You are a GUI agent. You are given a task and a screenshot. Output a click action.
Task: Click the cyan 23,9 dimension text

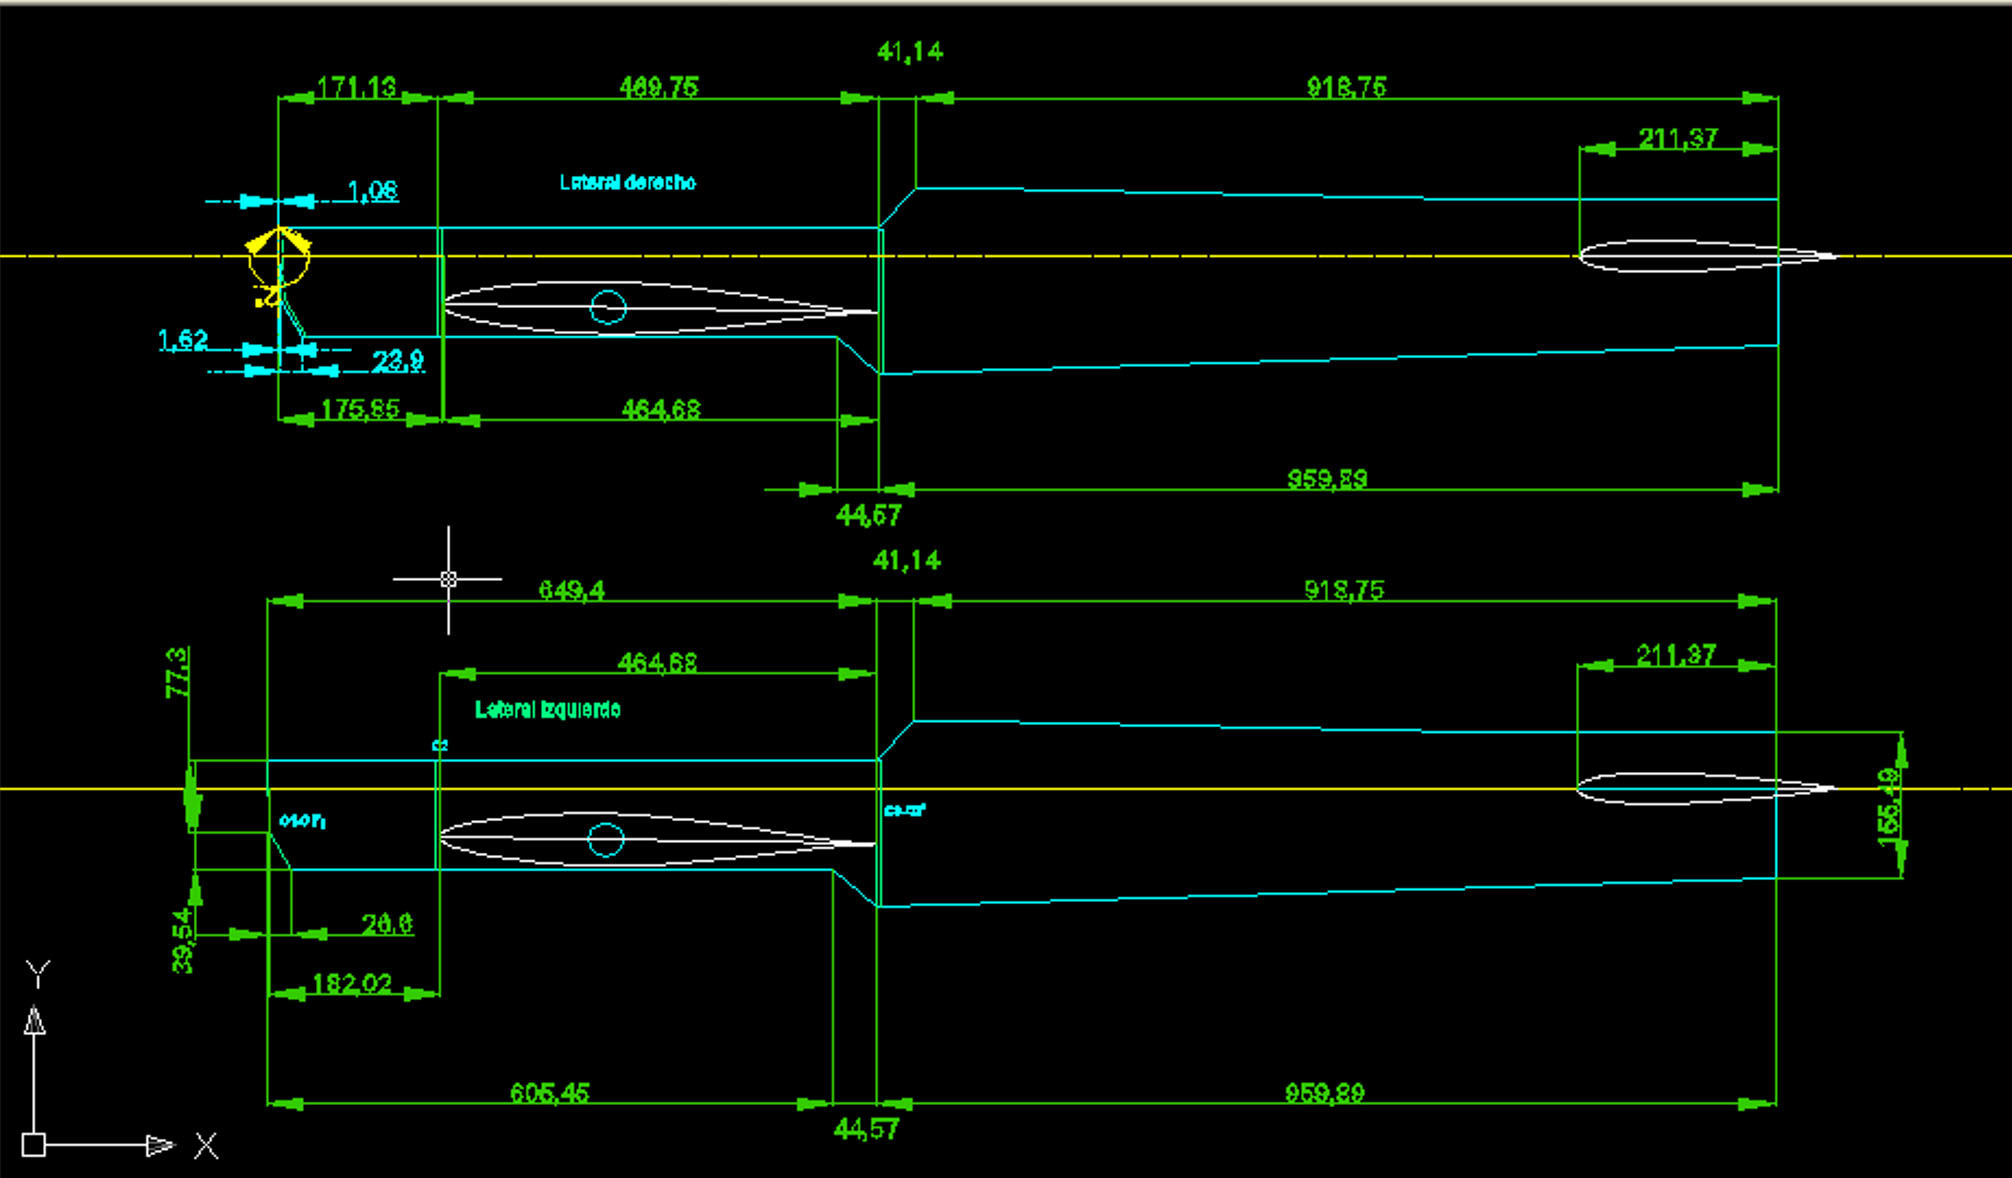click(x=398, y=360)
